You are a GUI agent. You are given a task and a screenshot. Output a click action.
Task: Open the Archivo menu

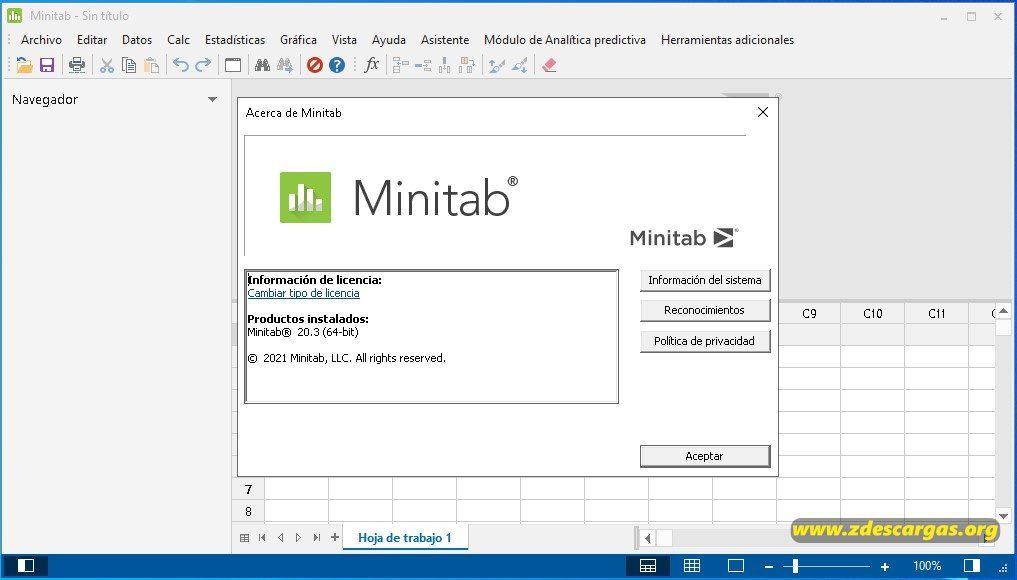click(x=42, y=40)
